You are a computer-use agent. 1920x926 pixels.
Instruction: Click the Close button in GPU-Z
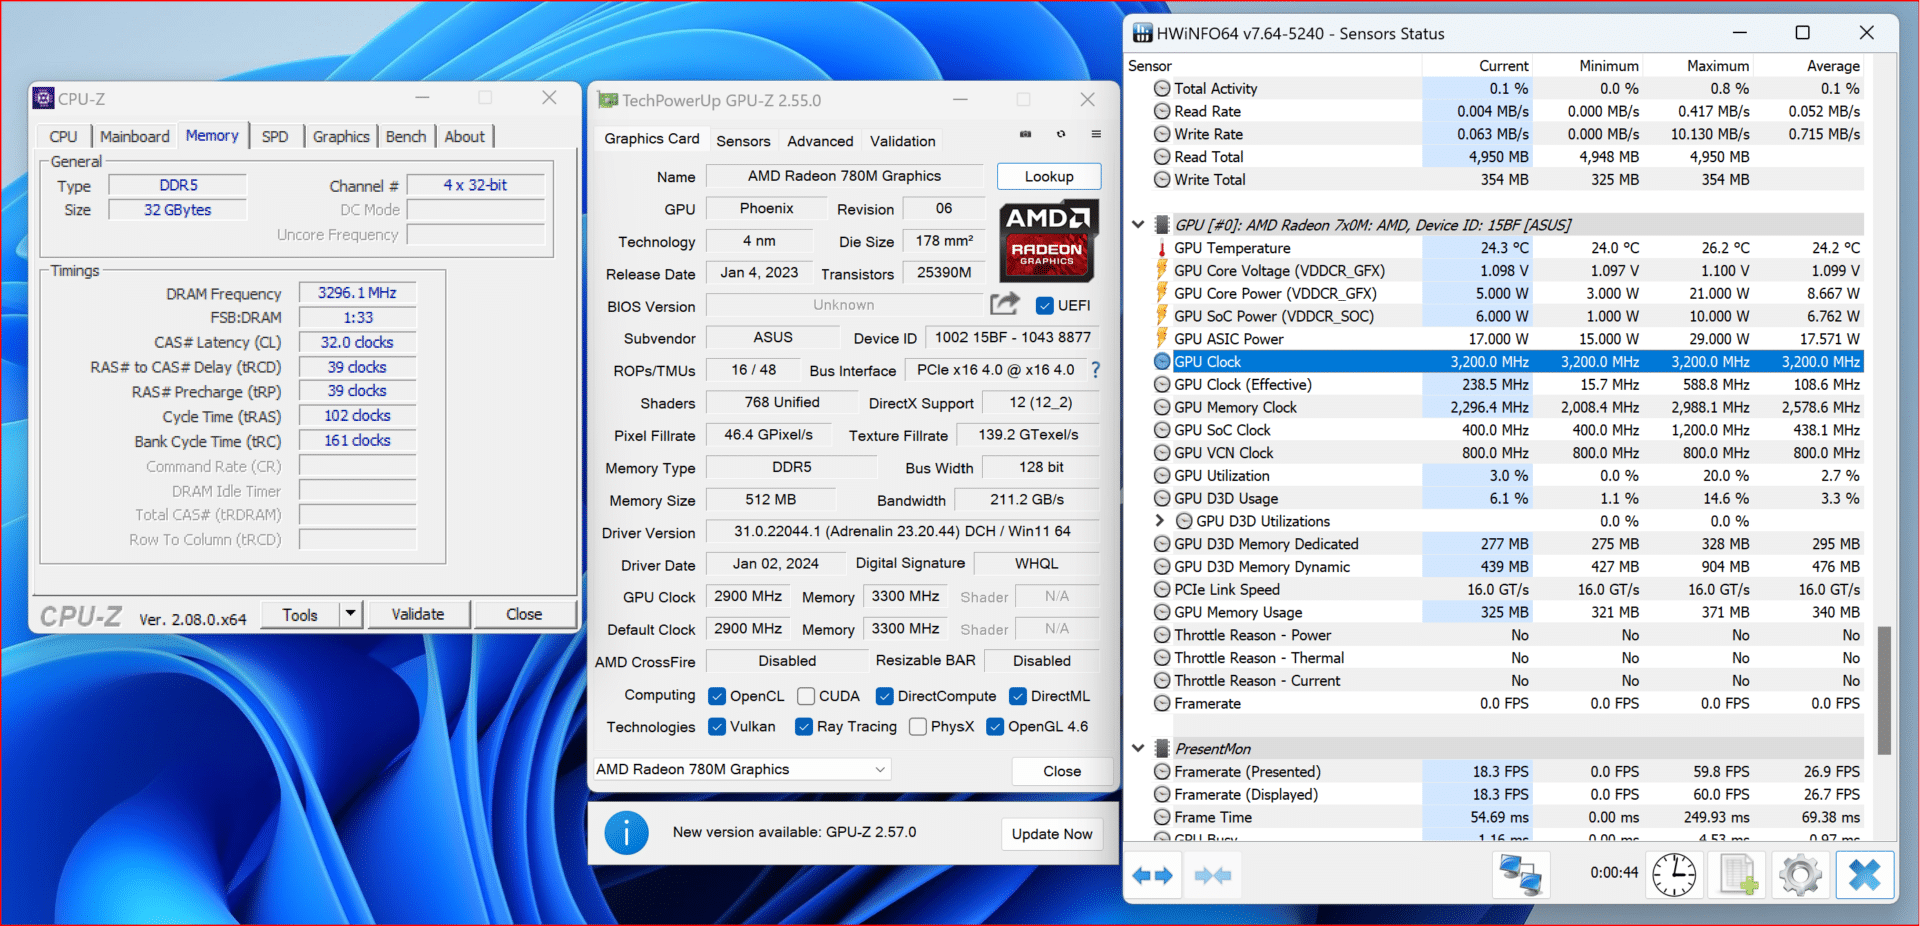click(1062, 771)
